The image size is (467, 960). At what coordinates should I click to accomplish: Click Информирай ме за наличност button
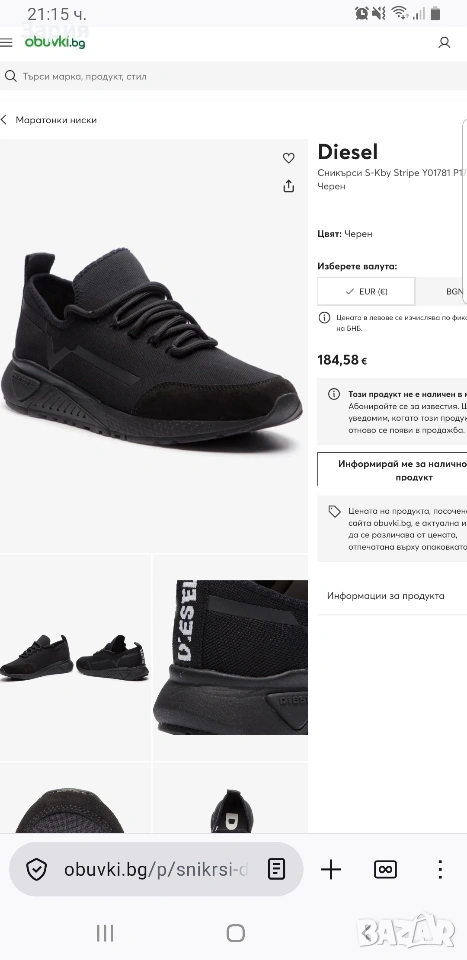click(x=392, y=470)
